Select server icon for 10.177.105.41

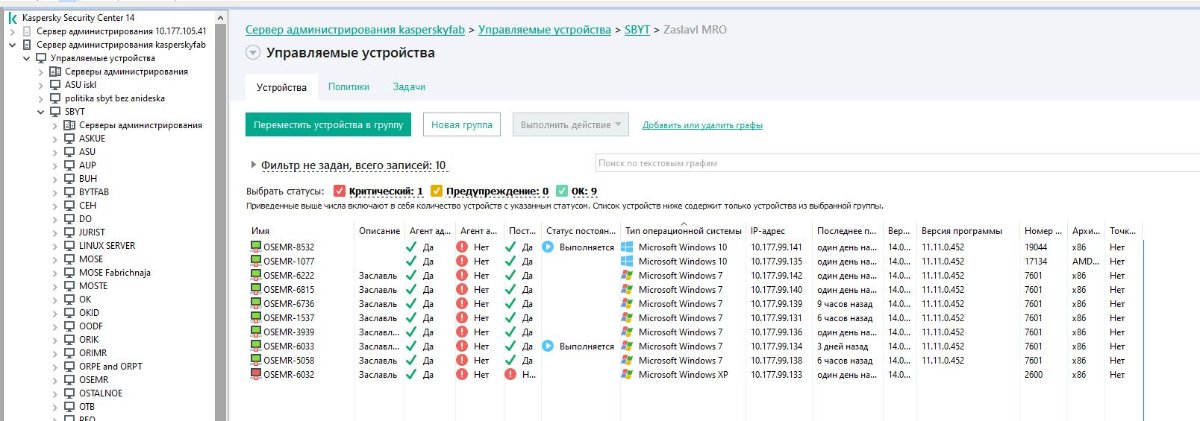click(28, 31)
